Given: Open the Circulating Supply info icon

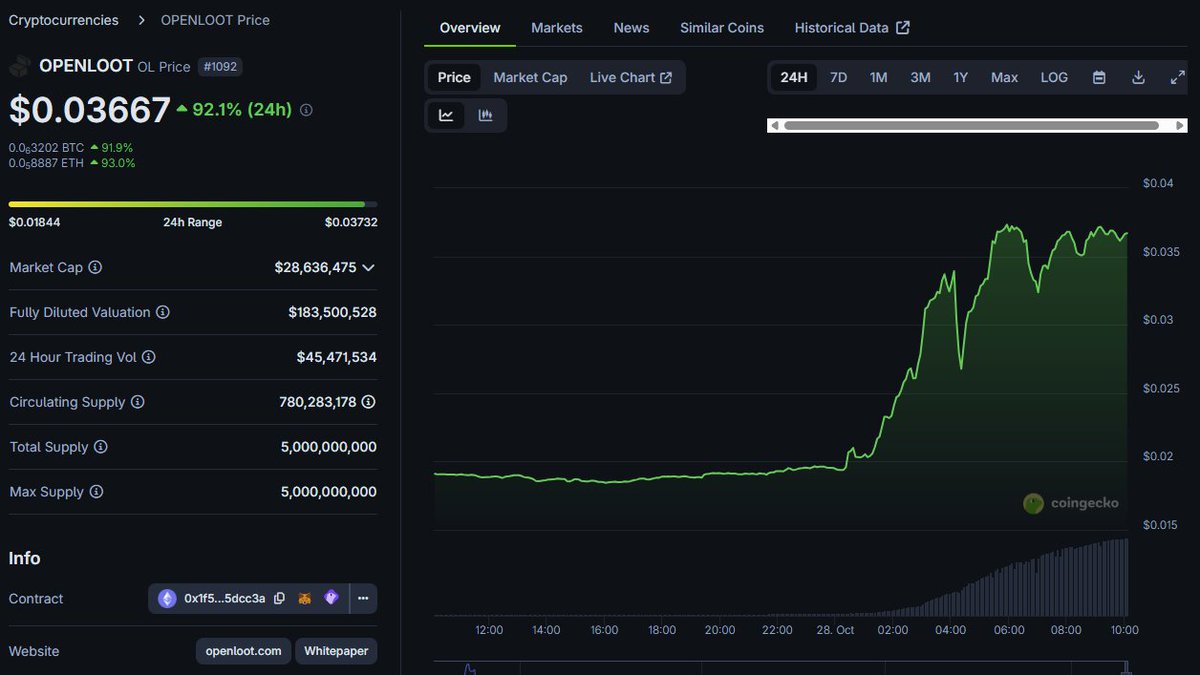Looking at the screenshot, I should [x=139, y=402].
